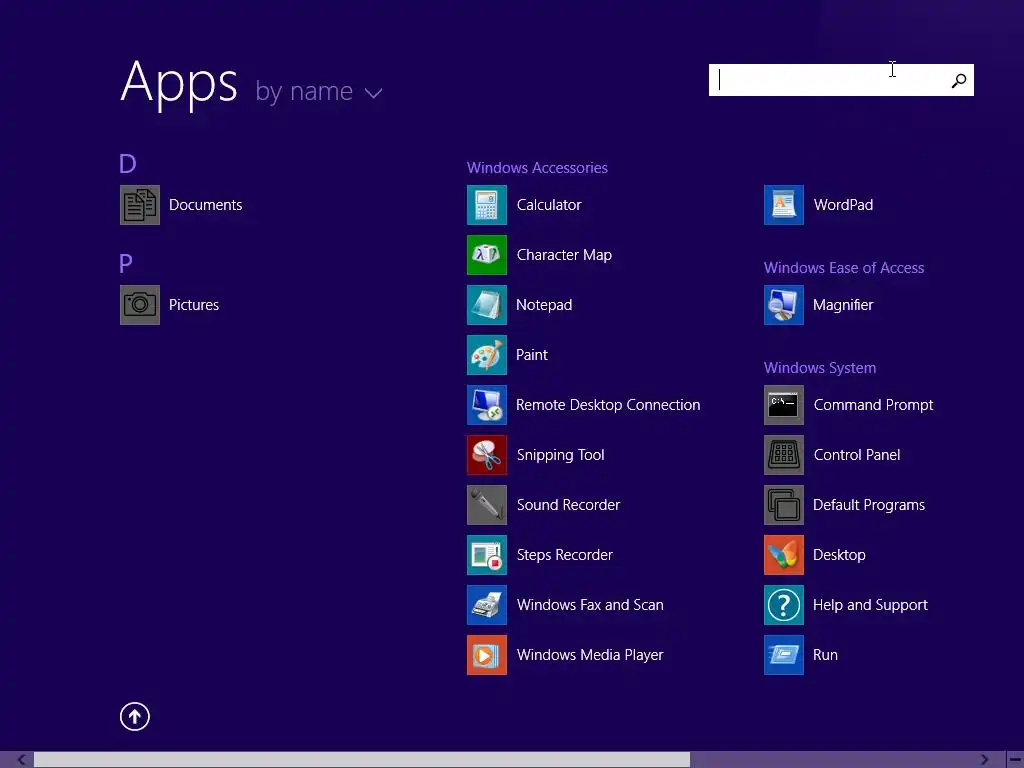The height and width of the screenshot is (768, 1024).
Task: Open the Pictures camera icon
Action: point(140,305)
